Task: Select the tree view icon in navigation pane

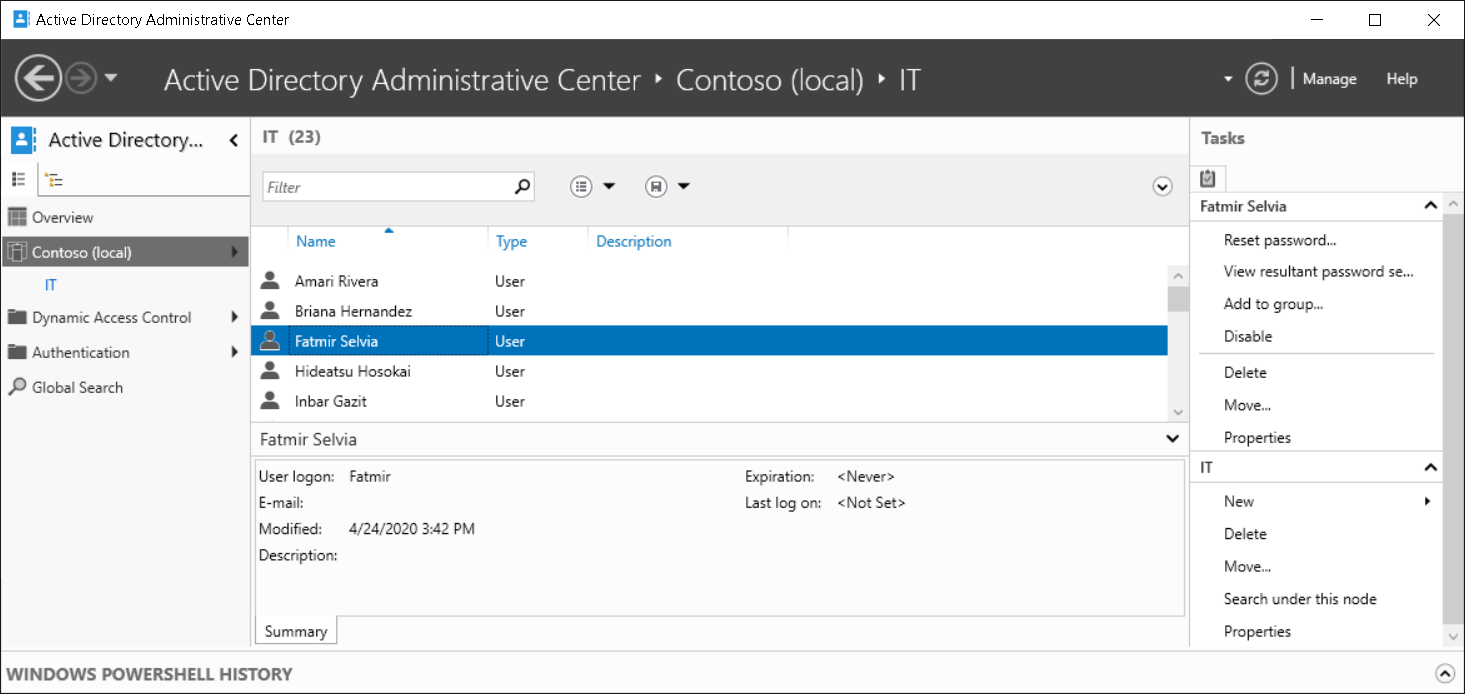Action: click(x=52, y=179)
